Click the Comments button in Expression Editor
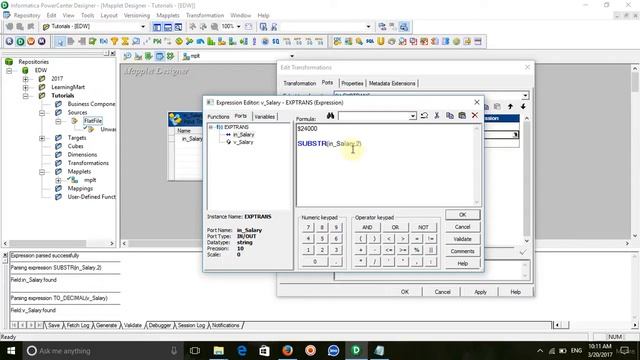 [x=462, y=251]
